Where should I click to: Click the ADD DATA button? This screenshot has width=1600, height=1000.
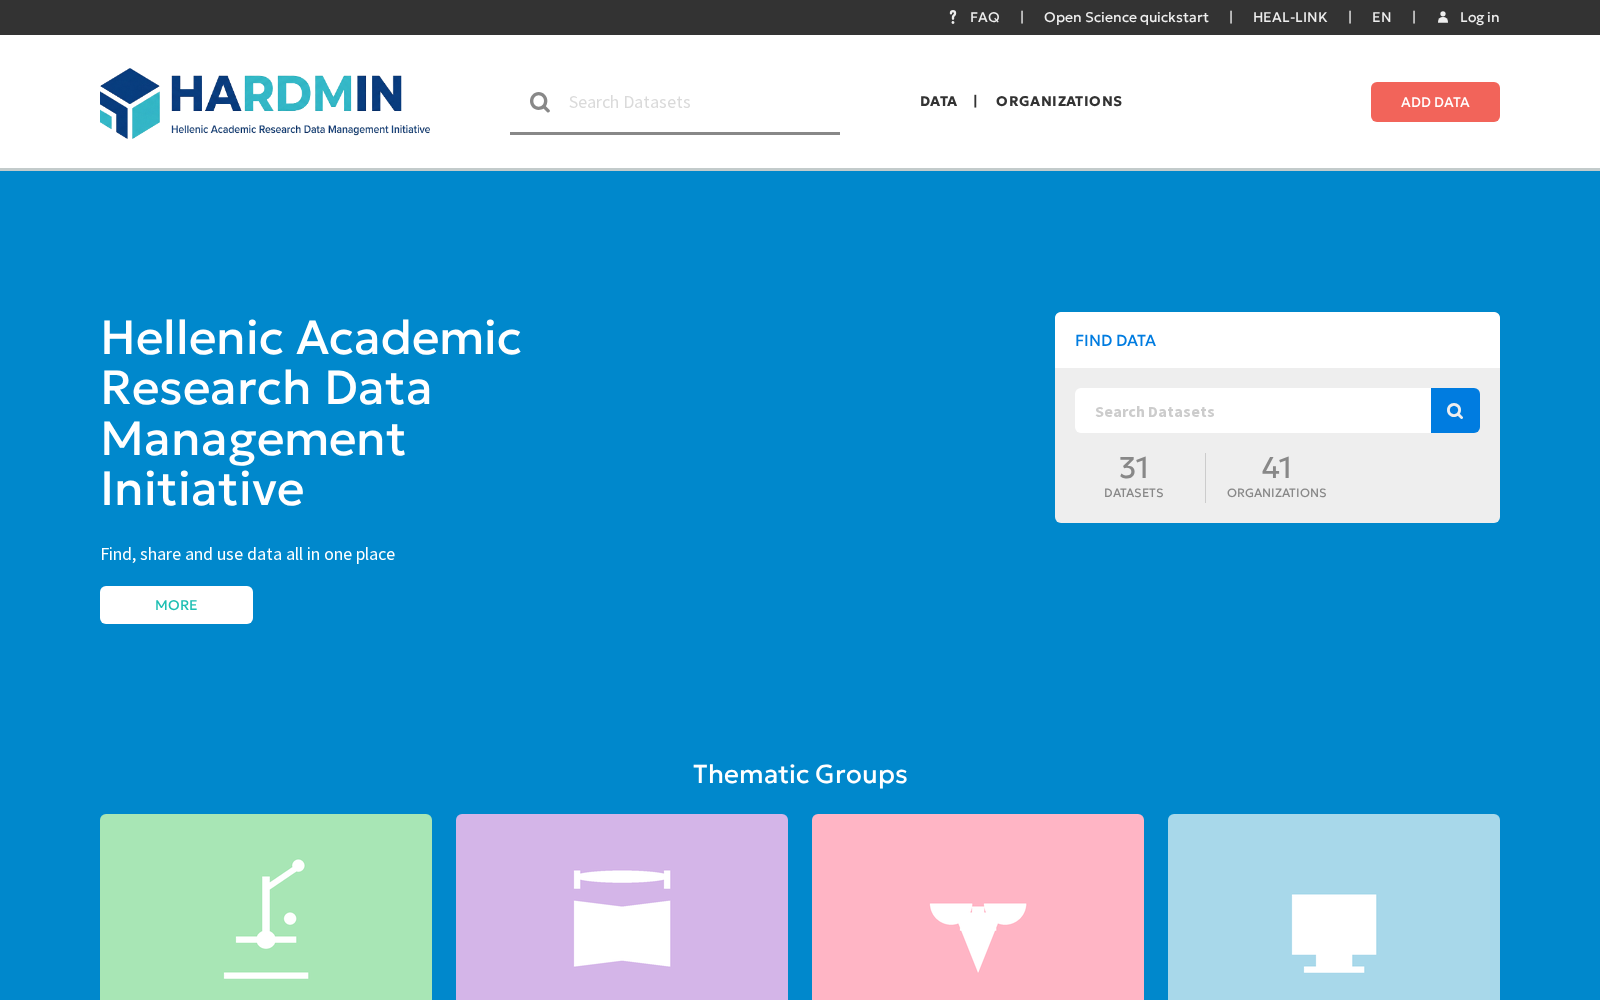click(x=1435, y=102)
